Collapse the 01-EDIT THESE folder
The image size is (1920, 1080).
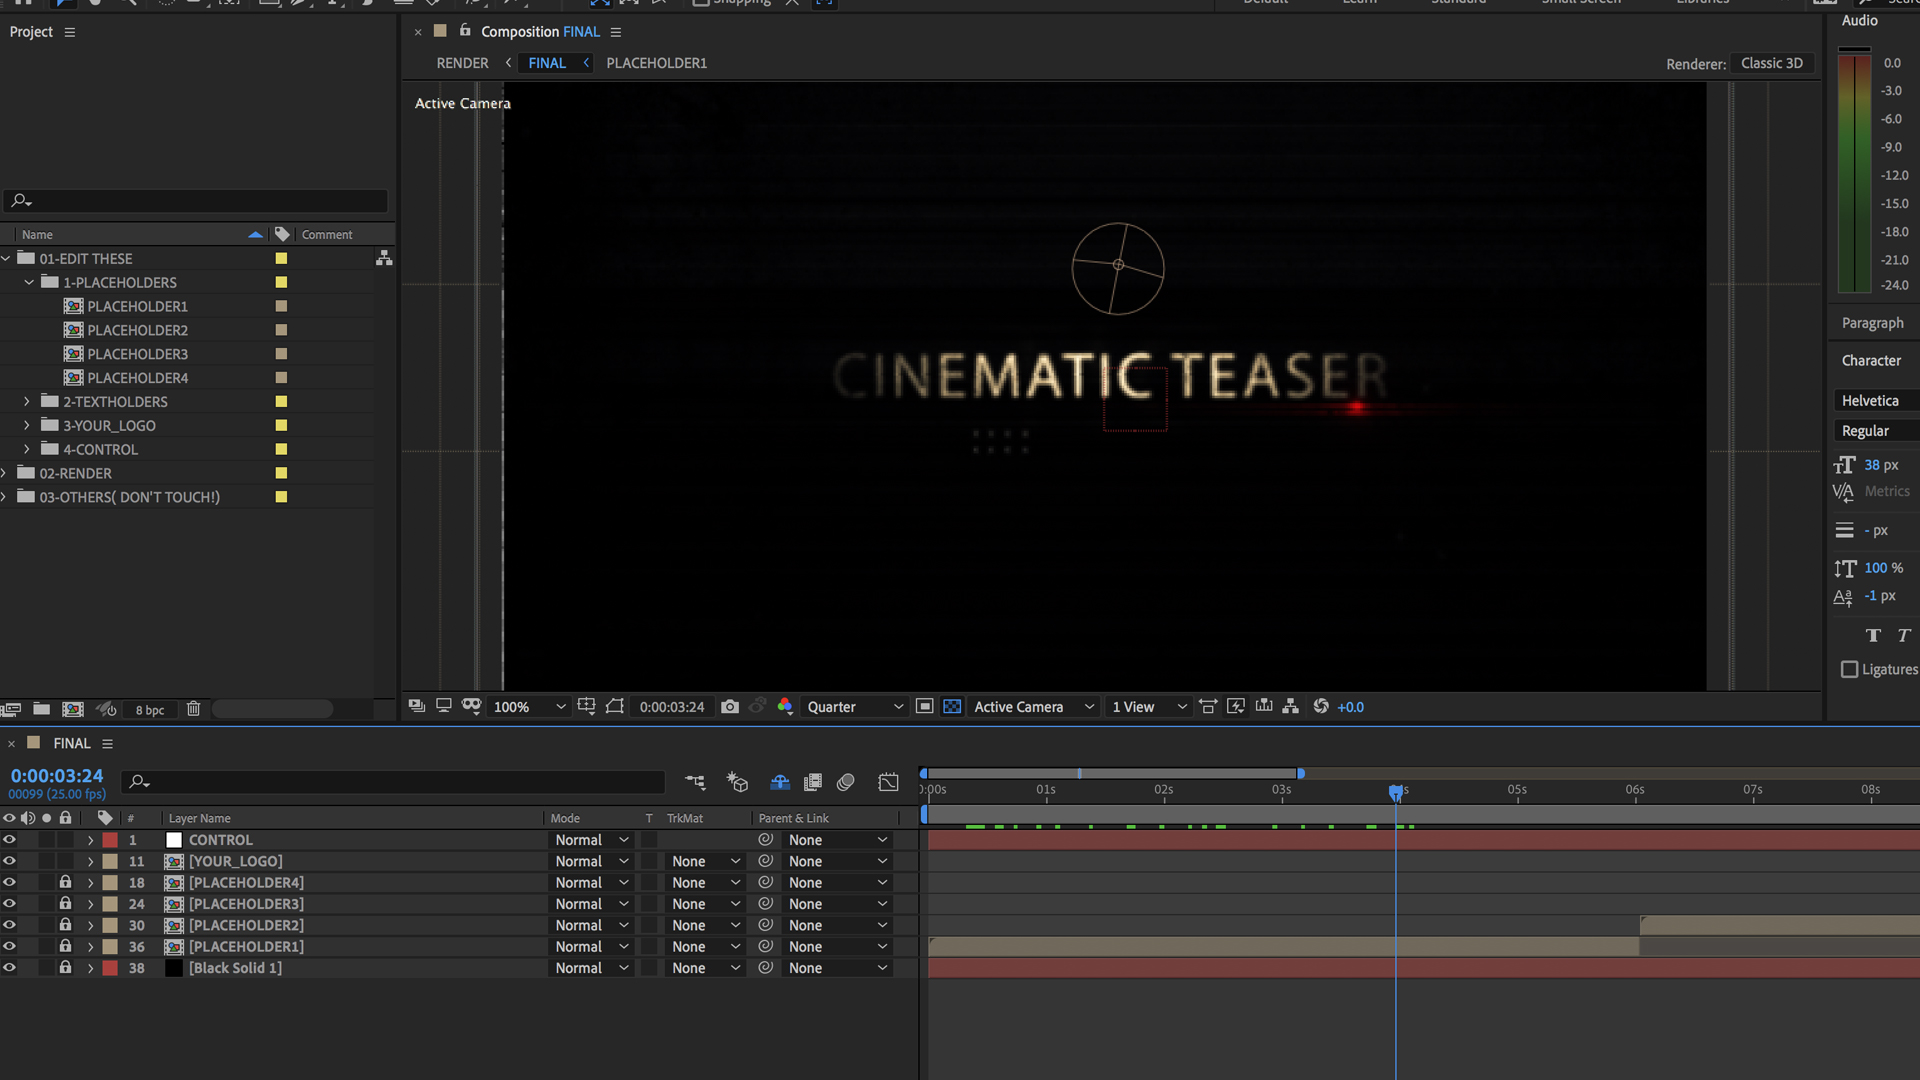point(7,258)
